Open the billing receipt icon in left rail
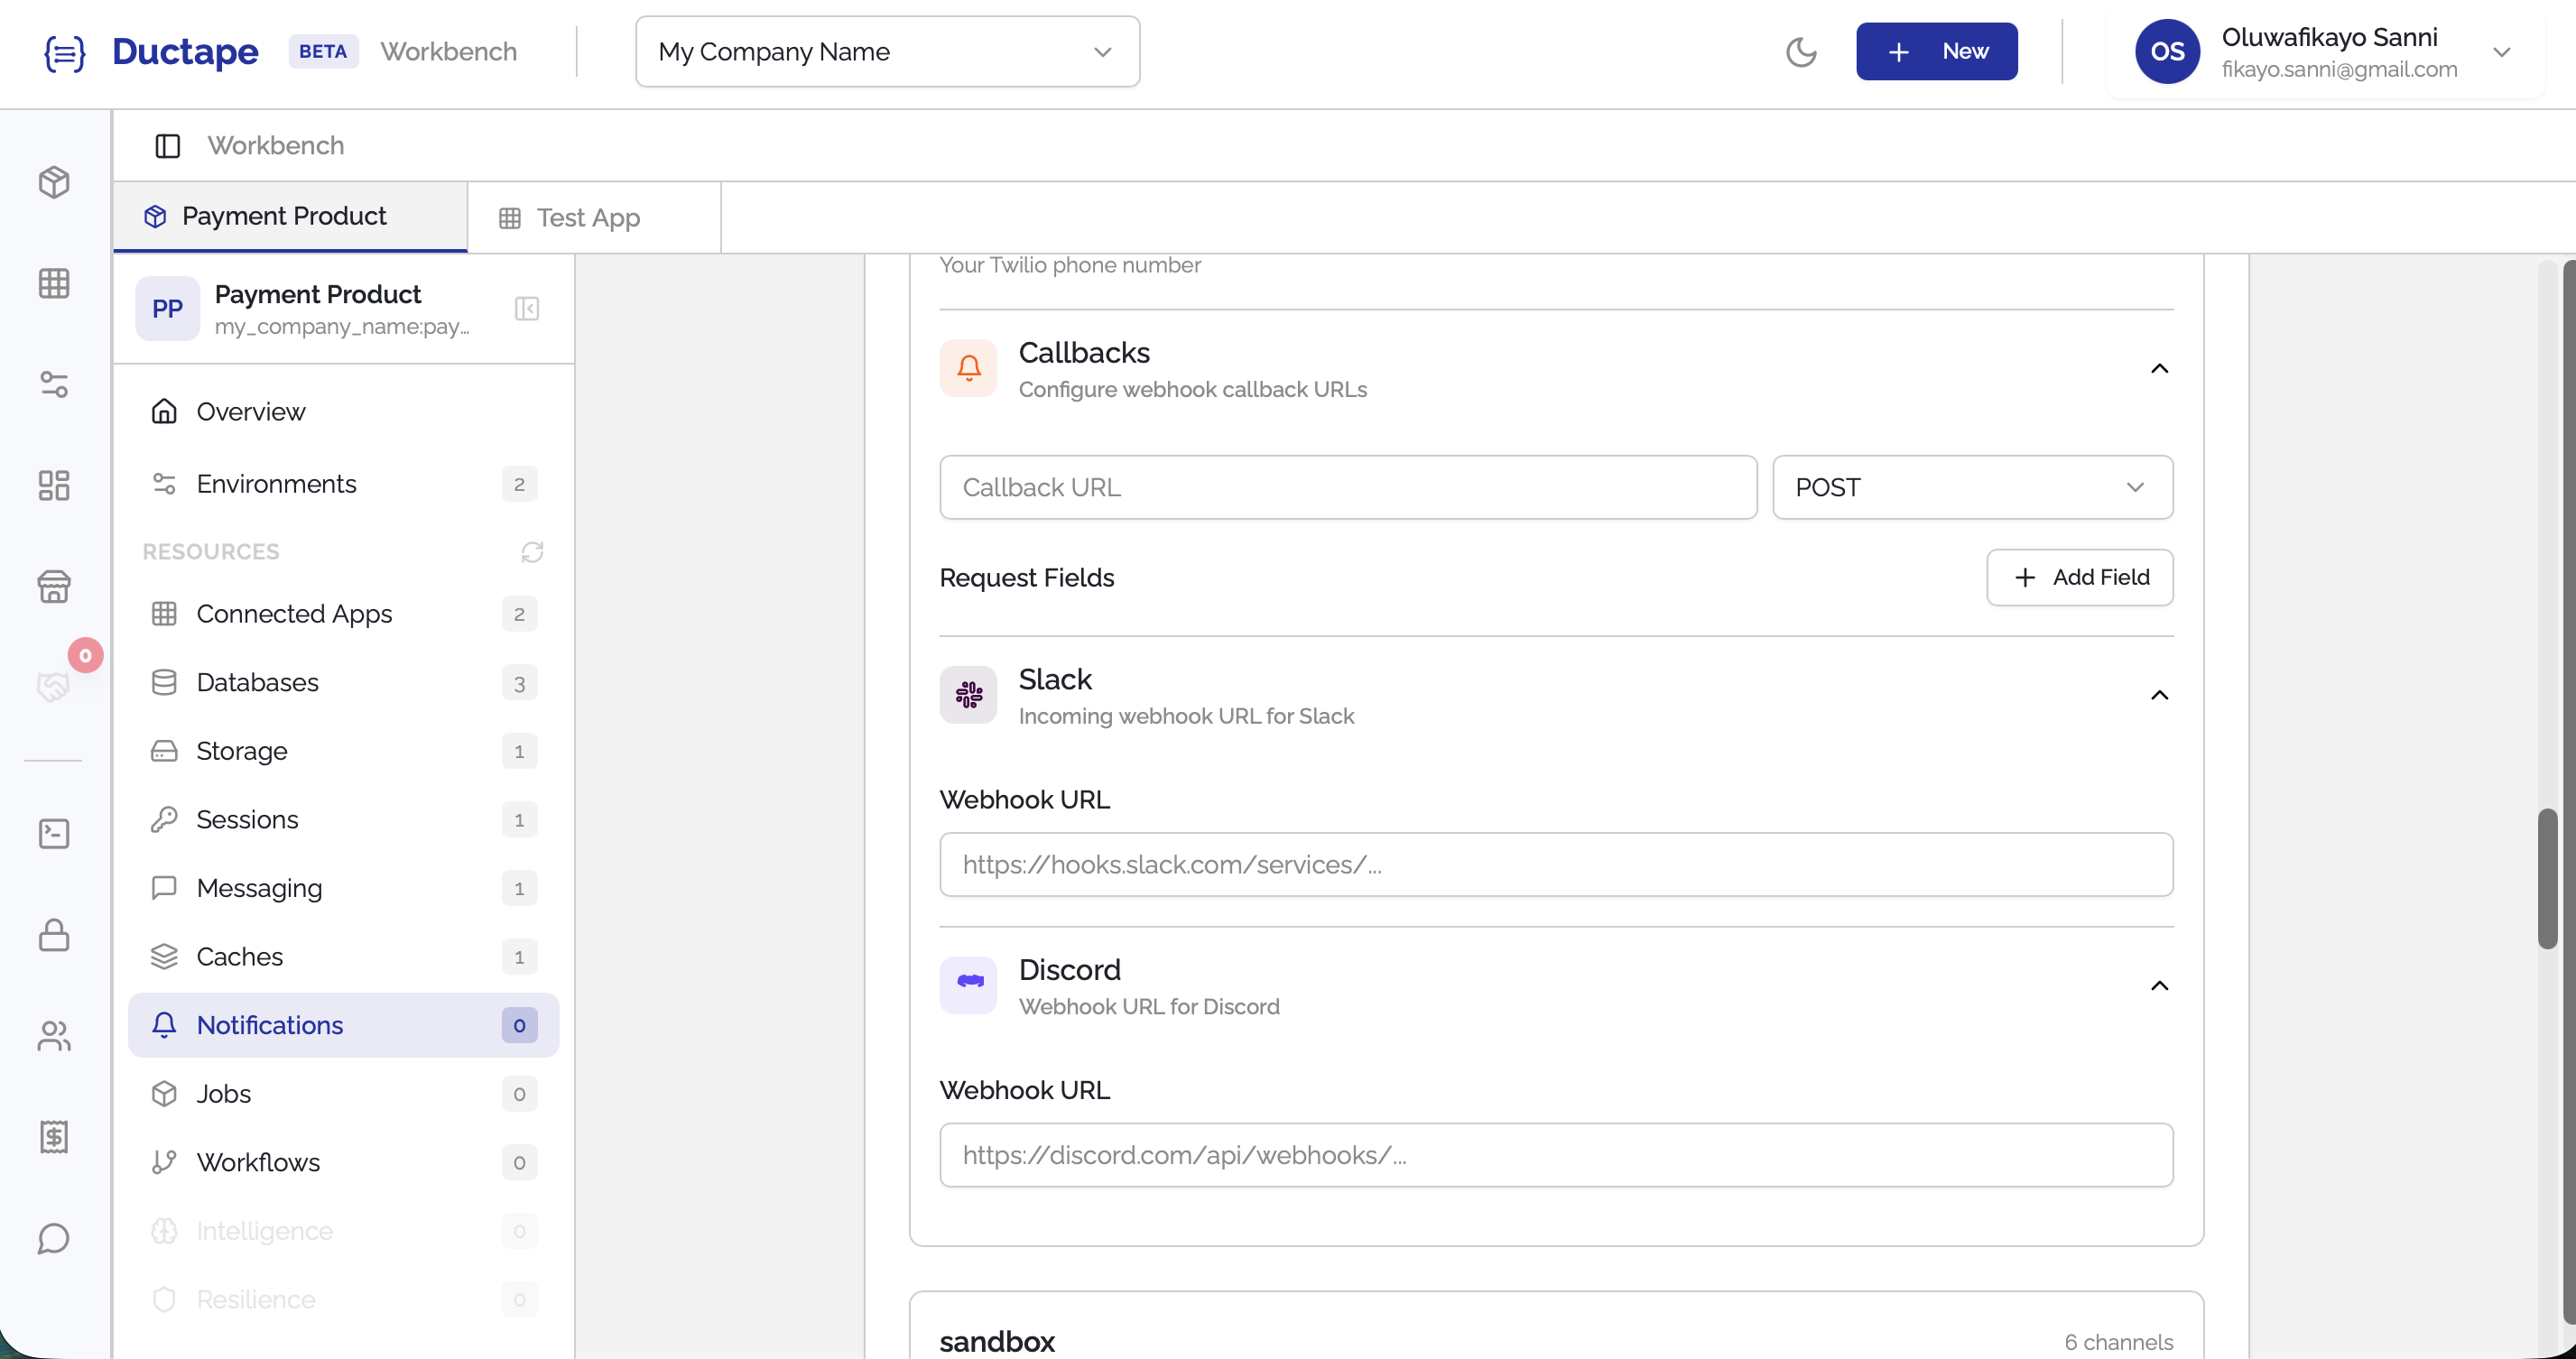2576x1359 pixels. [54, 1136]
